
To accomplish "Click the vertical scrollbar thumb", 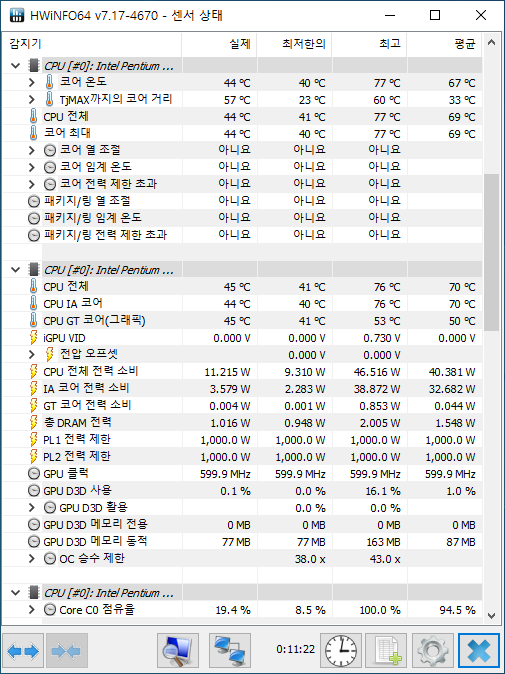I will click(492, 252).
